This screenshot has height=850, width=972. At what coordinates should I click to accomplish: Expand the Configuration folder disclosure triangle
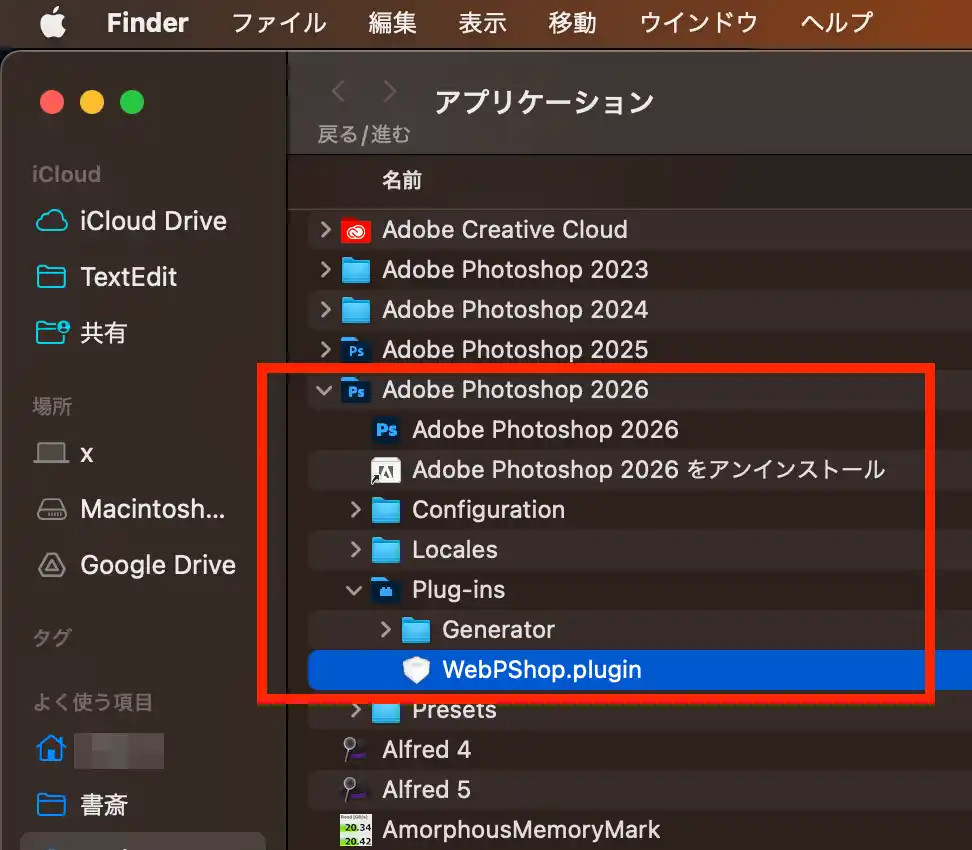coord(353,510)
